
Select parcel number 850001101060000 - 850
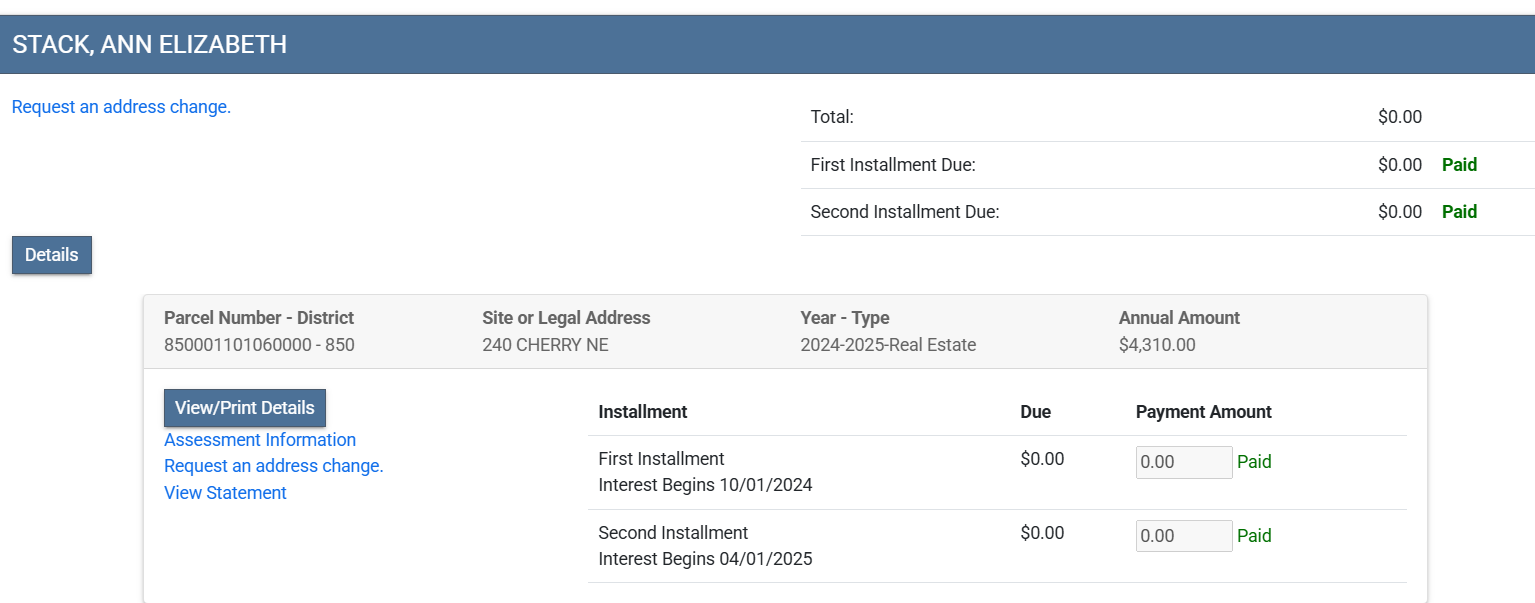[259, 345]
